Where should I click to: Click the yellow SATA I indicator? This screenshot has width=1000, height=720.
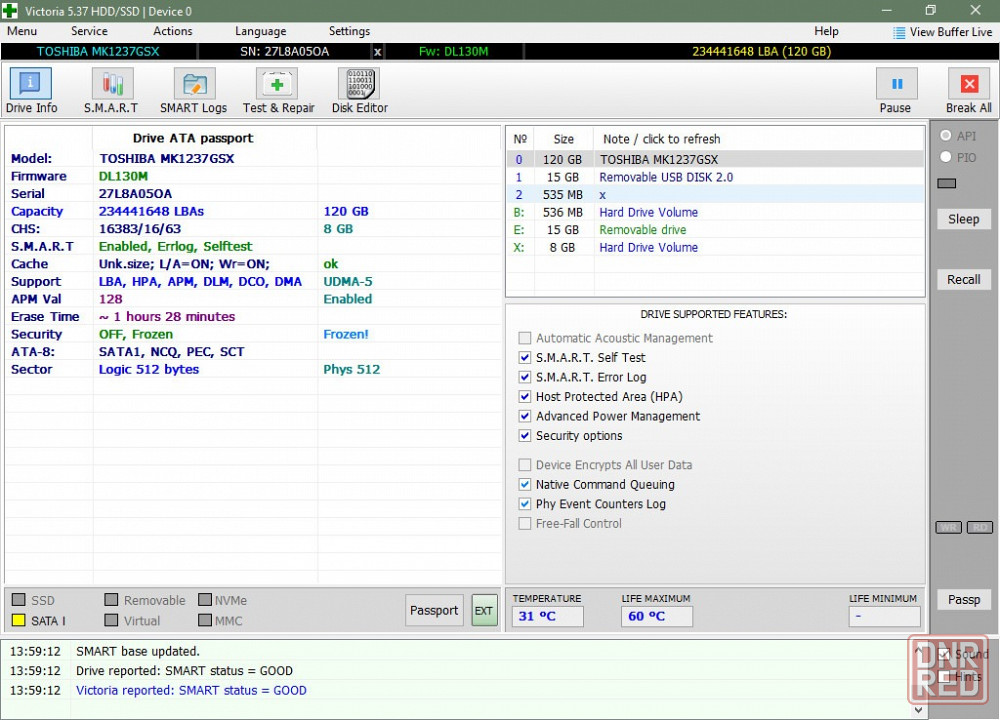click(x=18, y=621)
